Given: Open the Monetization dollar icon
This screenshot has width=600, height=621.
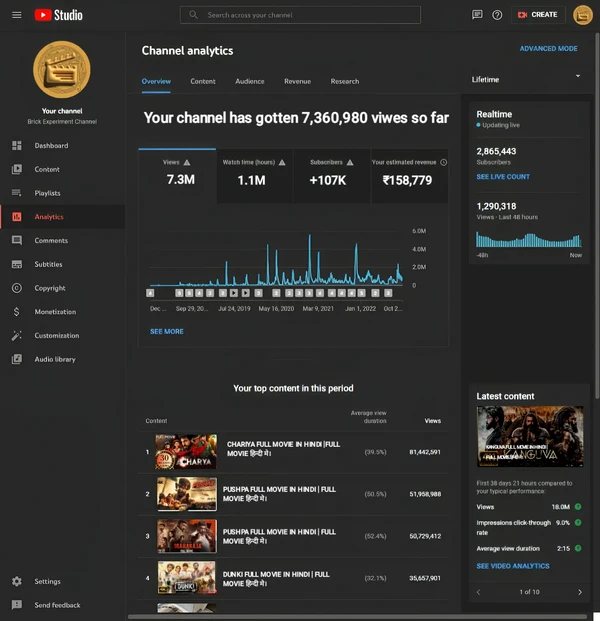Looking at the screenshot, I should 17,312.
